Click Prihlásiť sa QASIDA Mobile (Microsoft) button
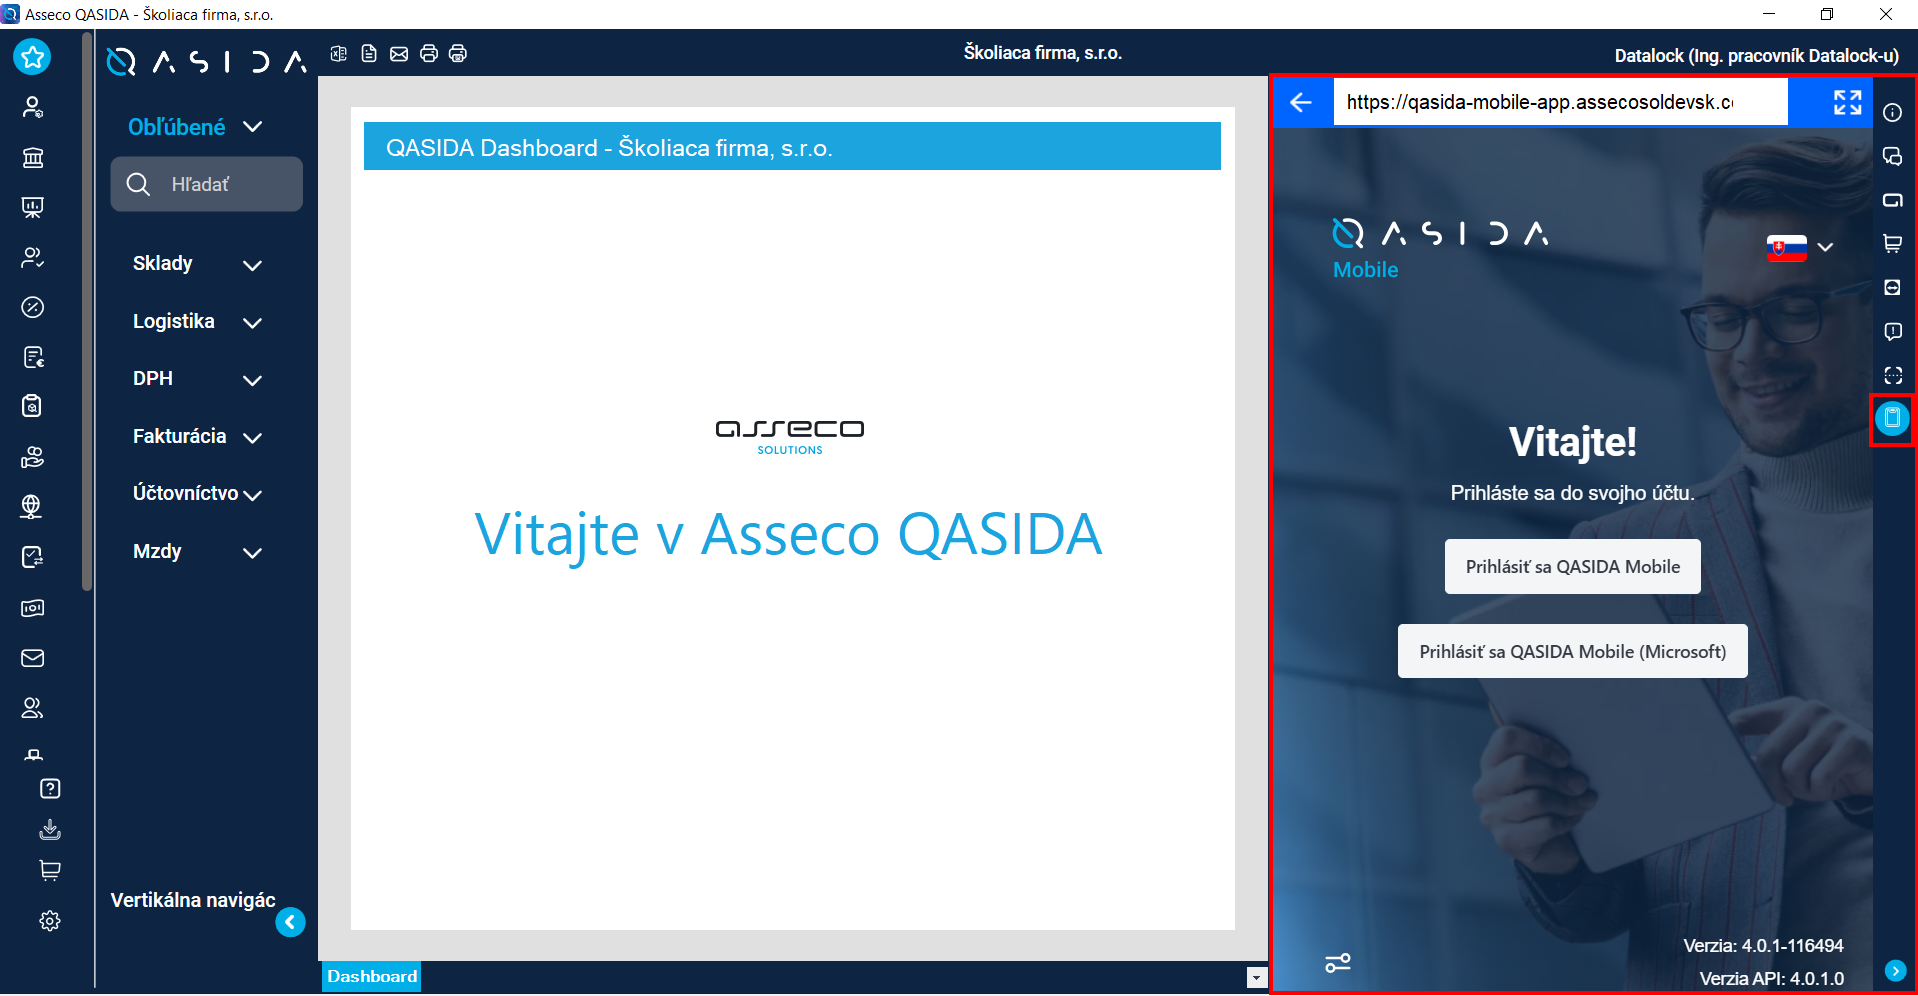Viewport: 1918px width, 996px height. (1572, 651)
